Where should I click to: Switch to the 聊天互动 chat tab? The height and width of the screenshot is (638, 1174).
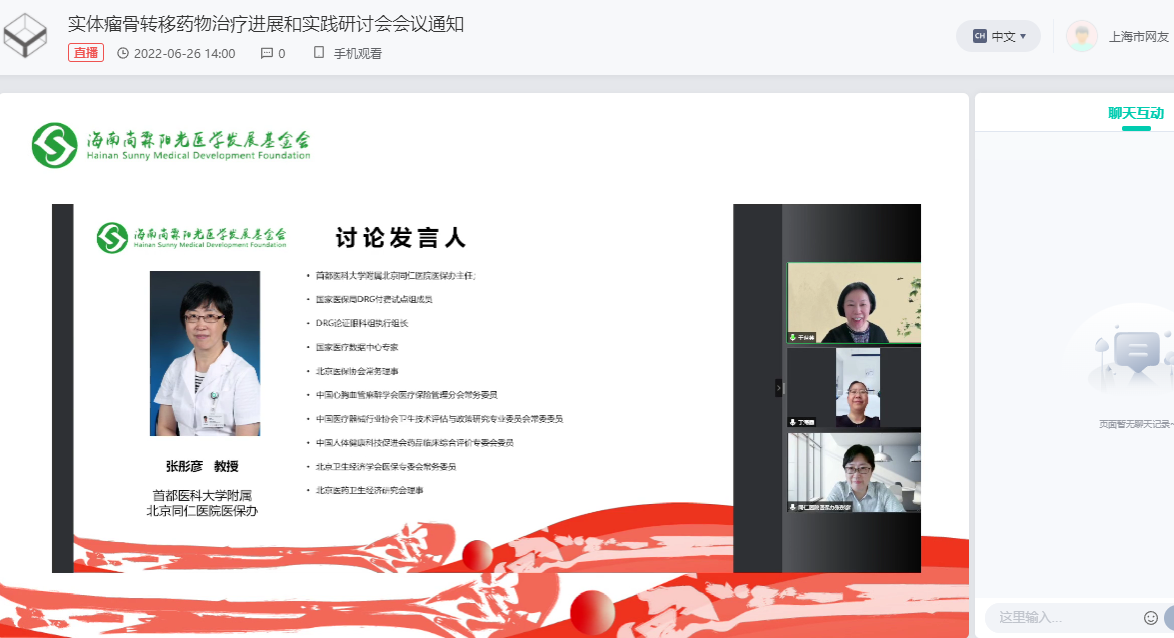(1135, 113)
